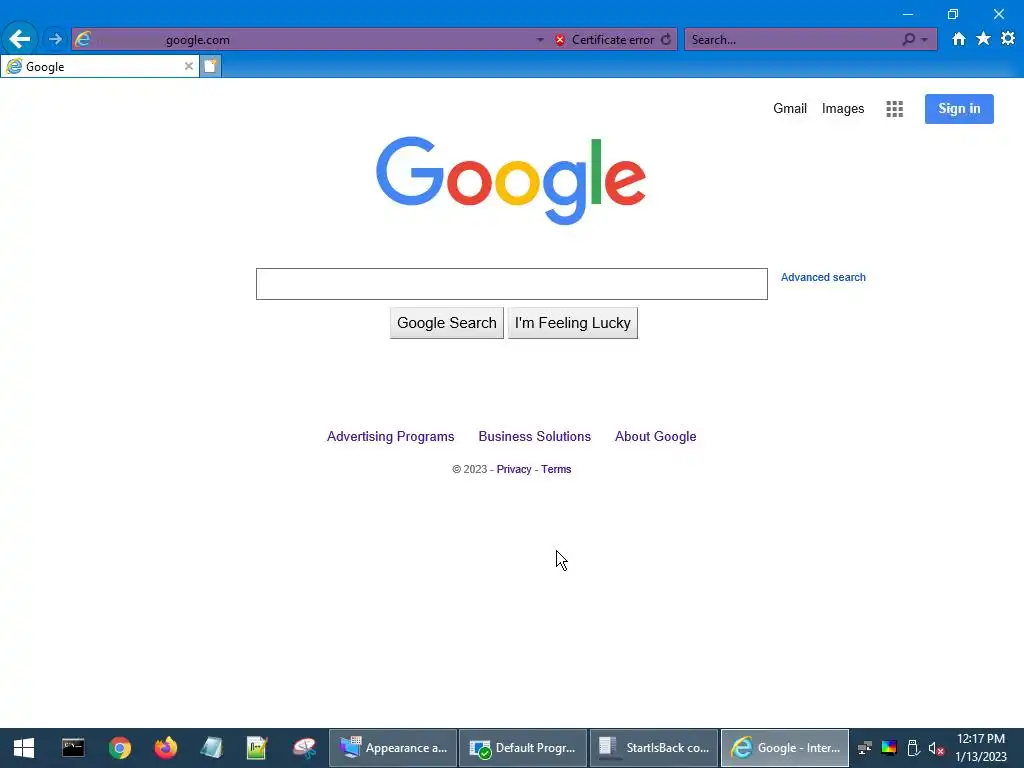This screenshot has height=768, width=1024.
Task: Restore down the browser window
Action: pyautogui.click(x=953, y=14)
